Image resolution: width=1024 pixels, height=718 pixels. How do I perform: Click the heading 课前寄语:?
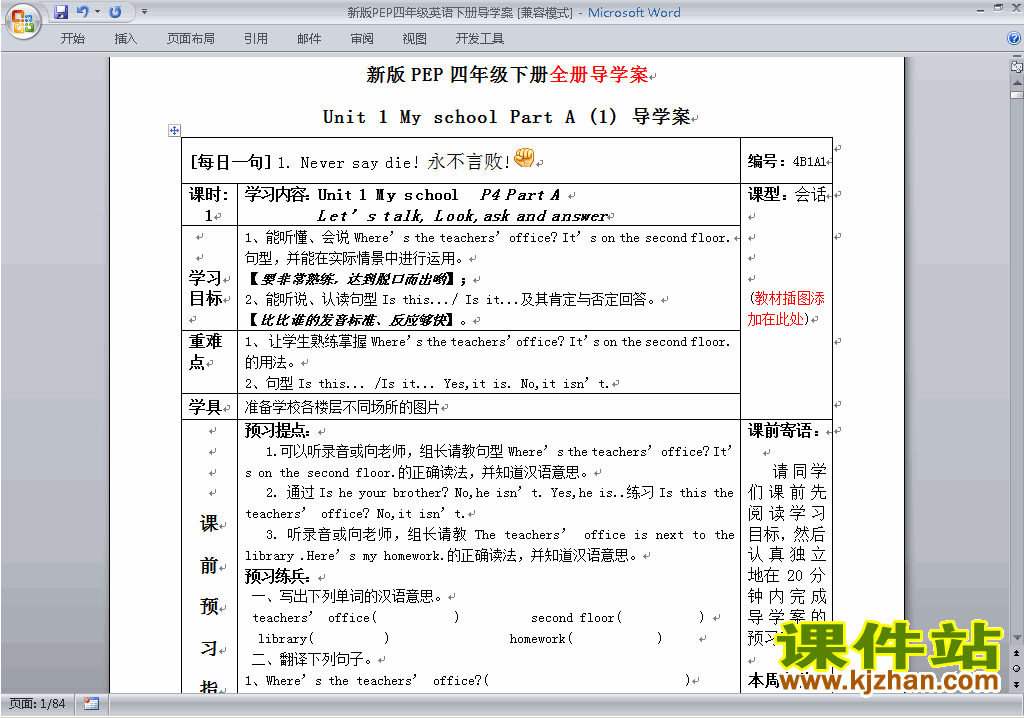(783, 431)
